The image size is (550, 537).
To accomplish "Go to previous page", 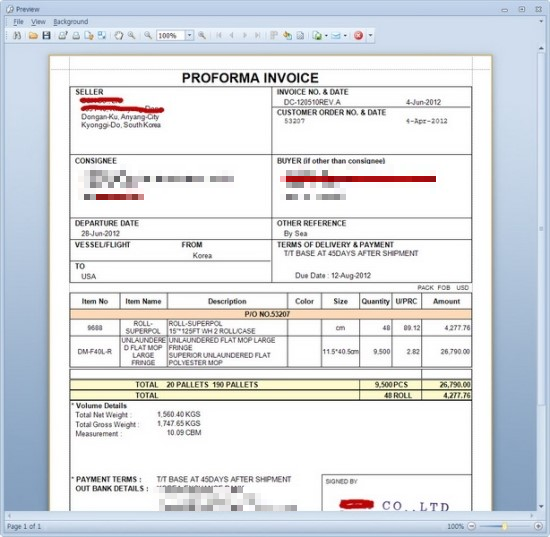I will 232,35.
